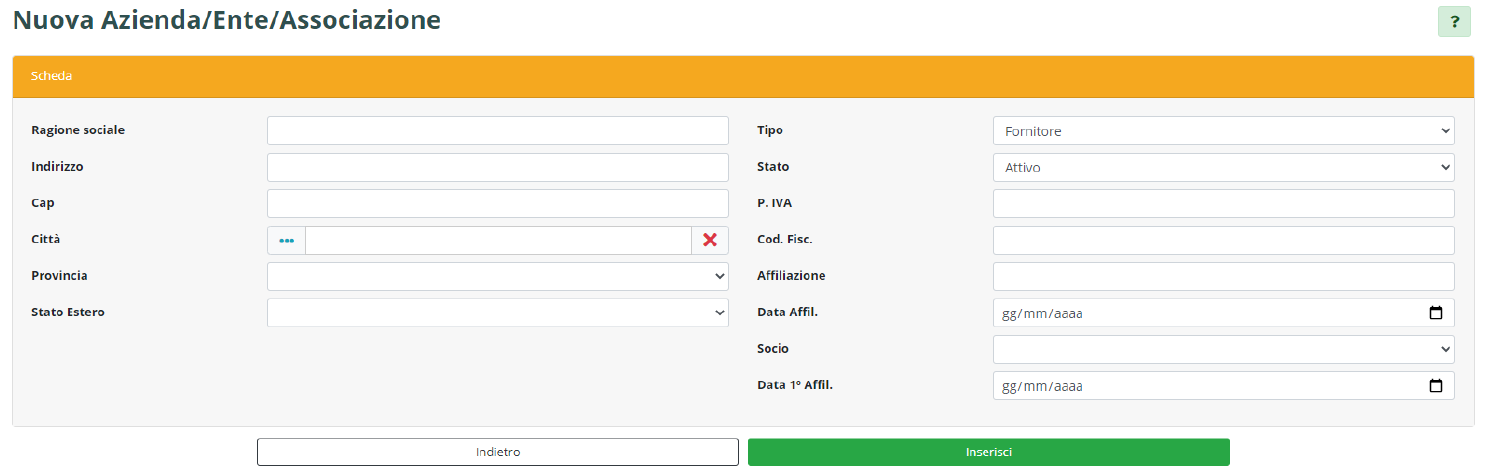Select the Affiliazione text field
Viewport: 1490px width, 472px height.
coord(1223,276)
